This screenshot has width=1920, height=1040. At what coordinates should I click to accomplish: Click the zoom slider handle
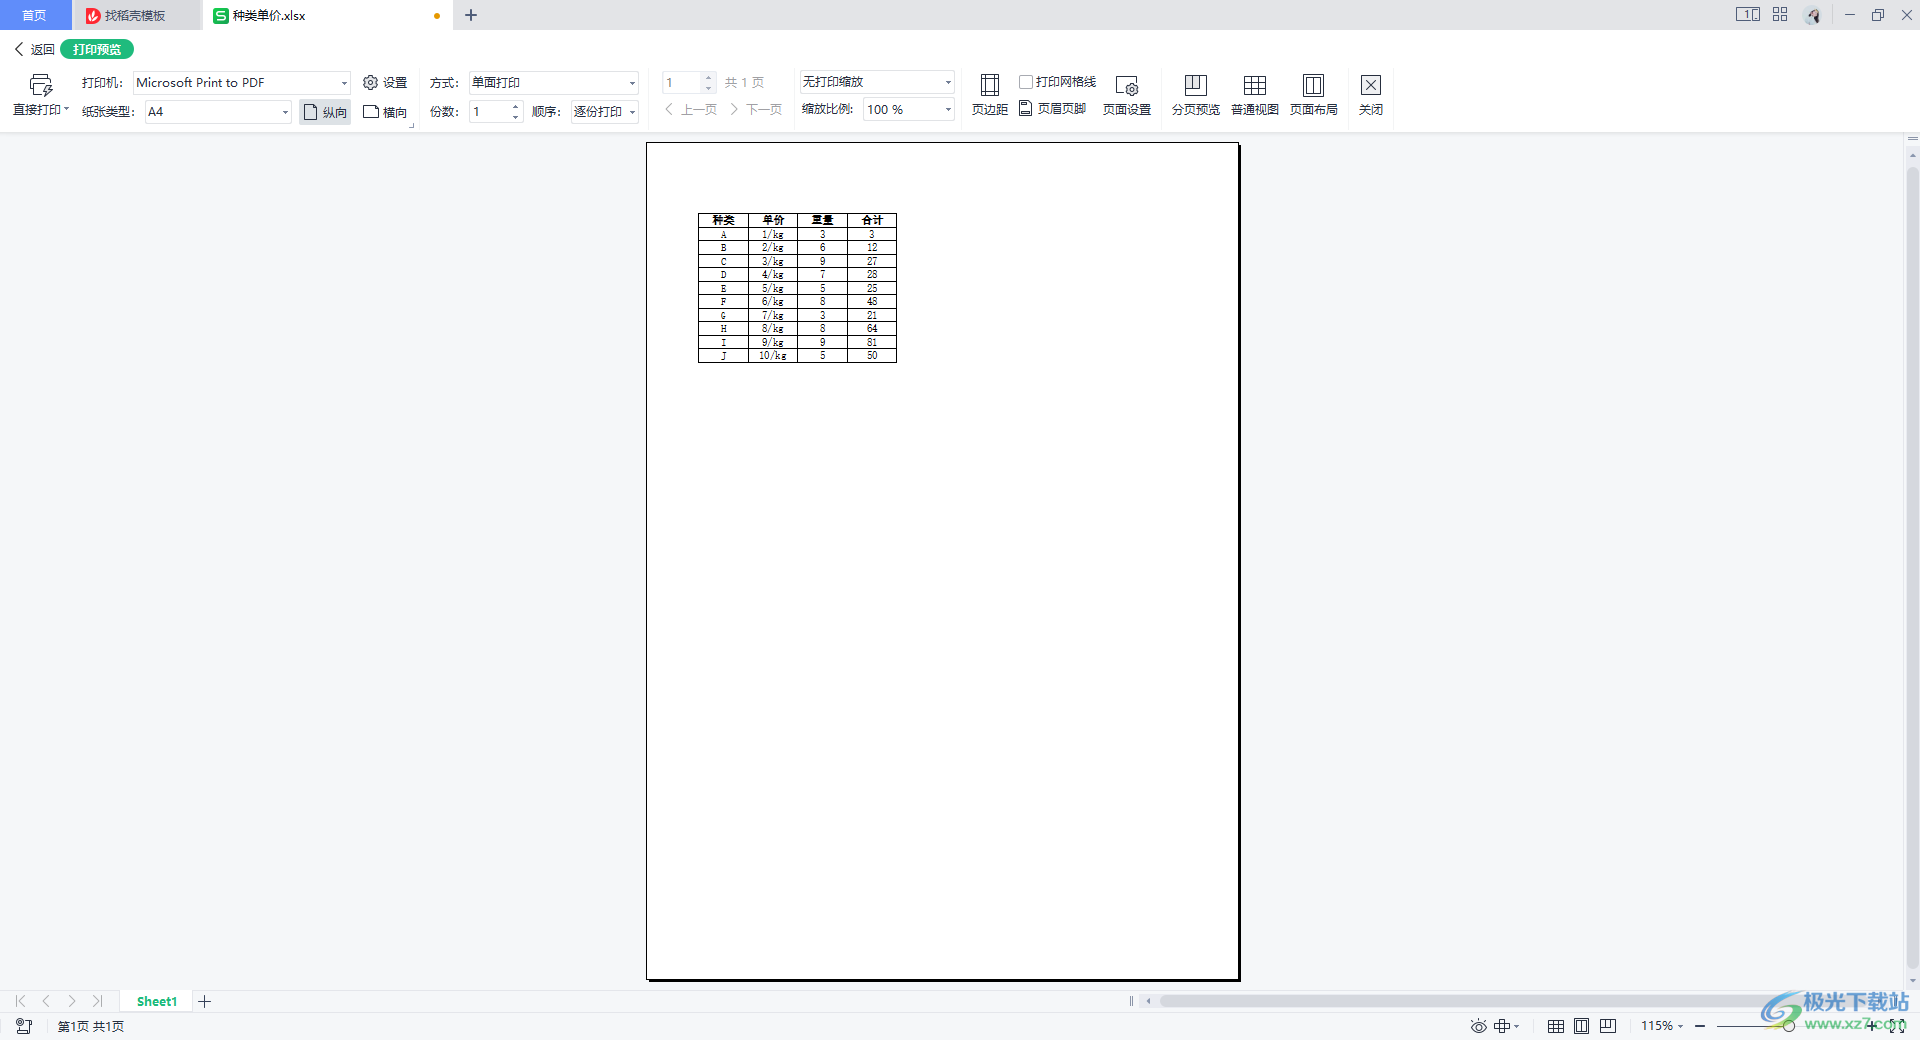1789,1026
